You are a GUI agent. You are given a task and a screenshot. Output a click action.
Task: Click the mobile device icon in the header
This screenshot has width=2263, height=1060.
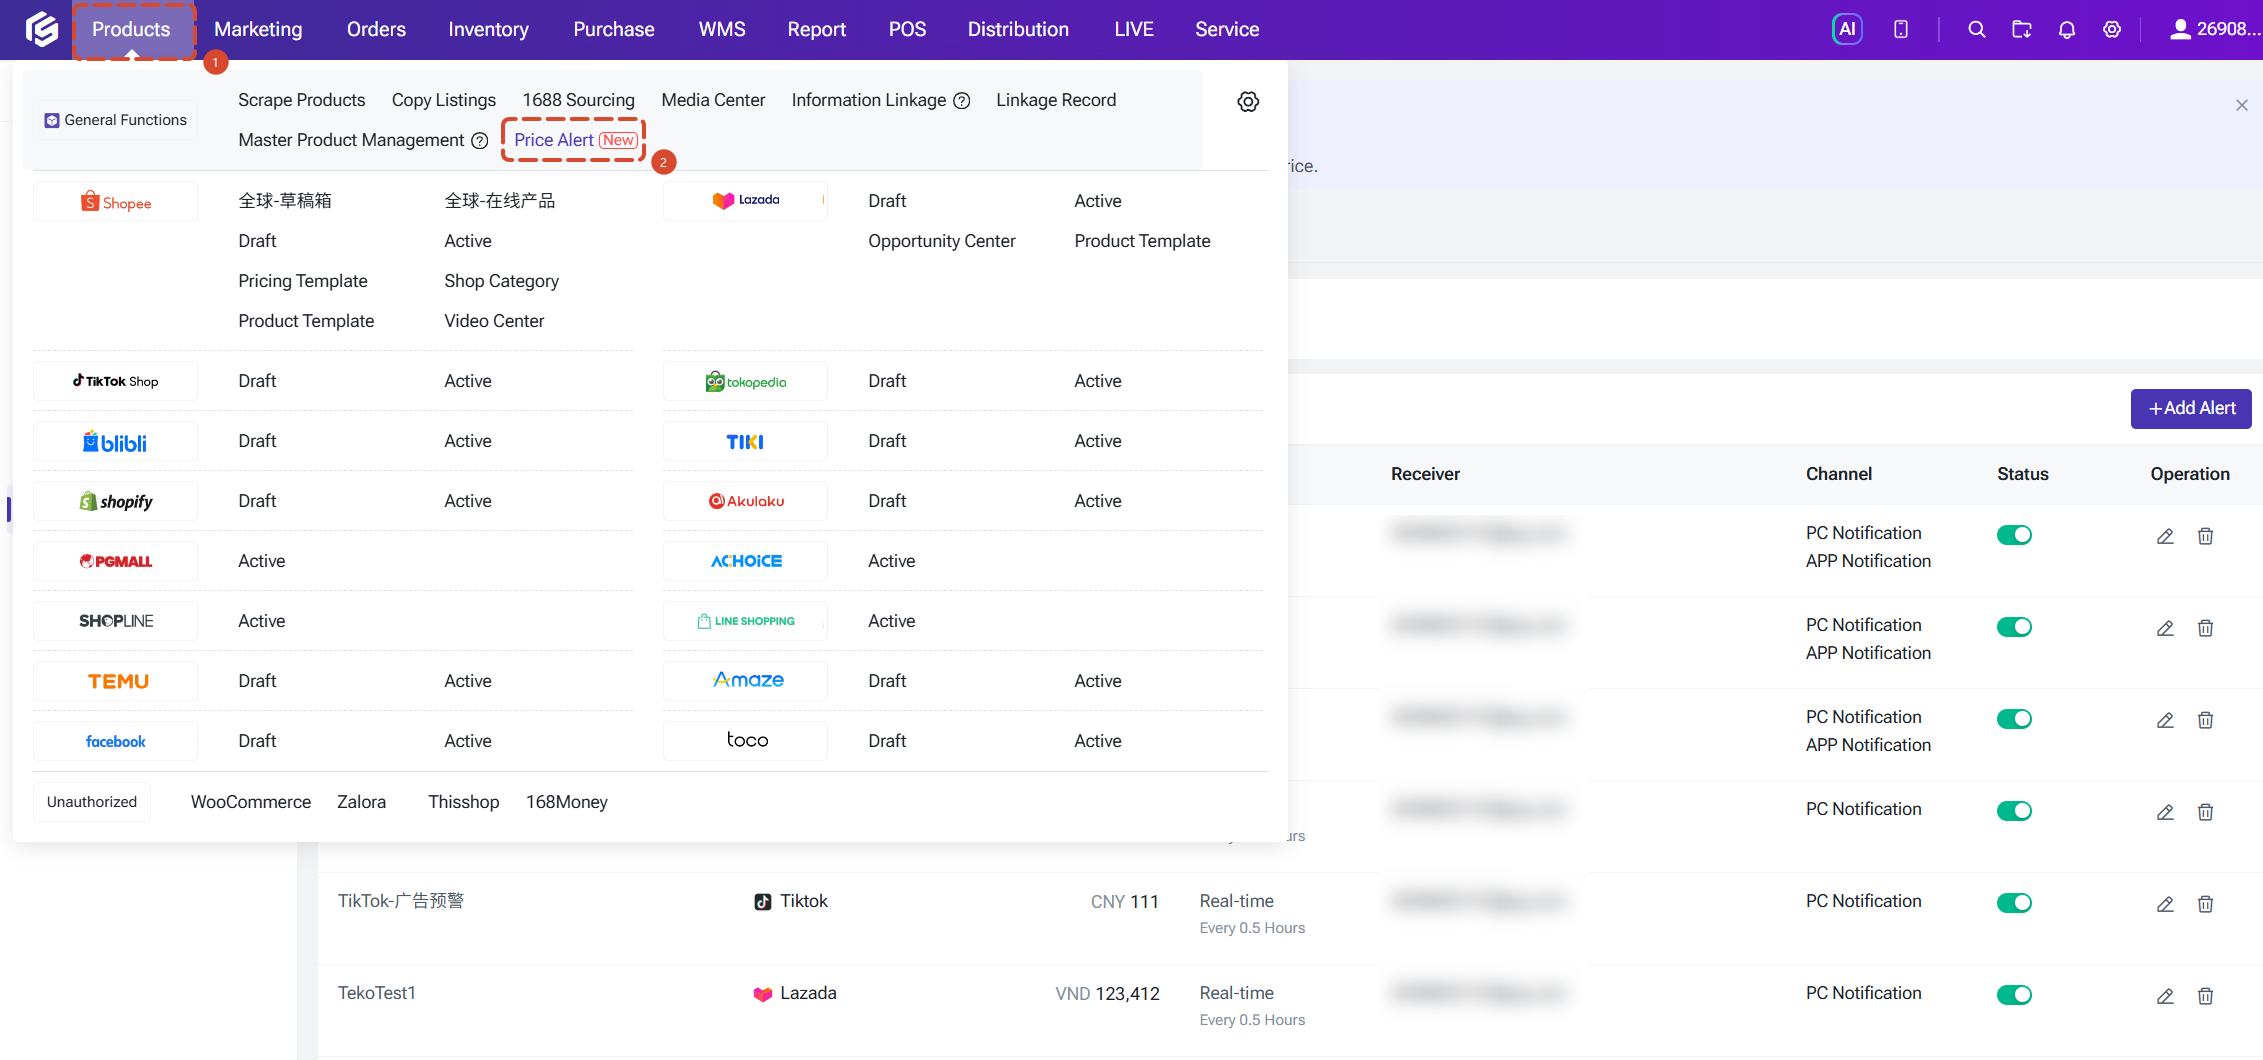[1901, 29]
